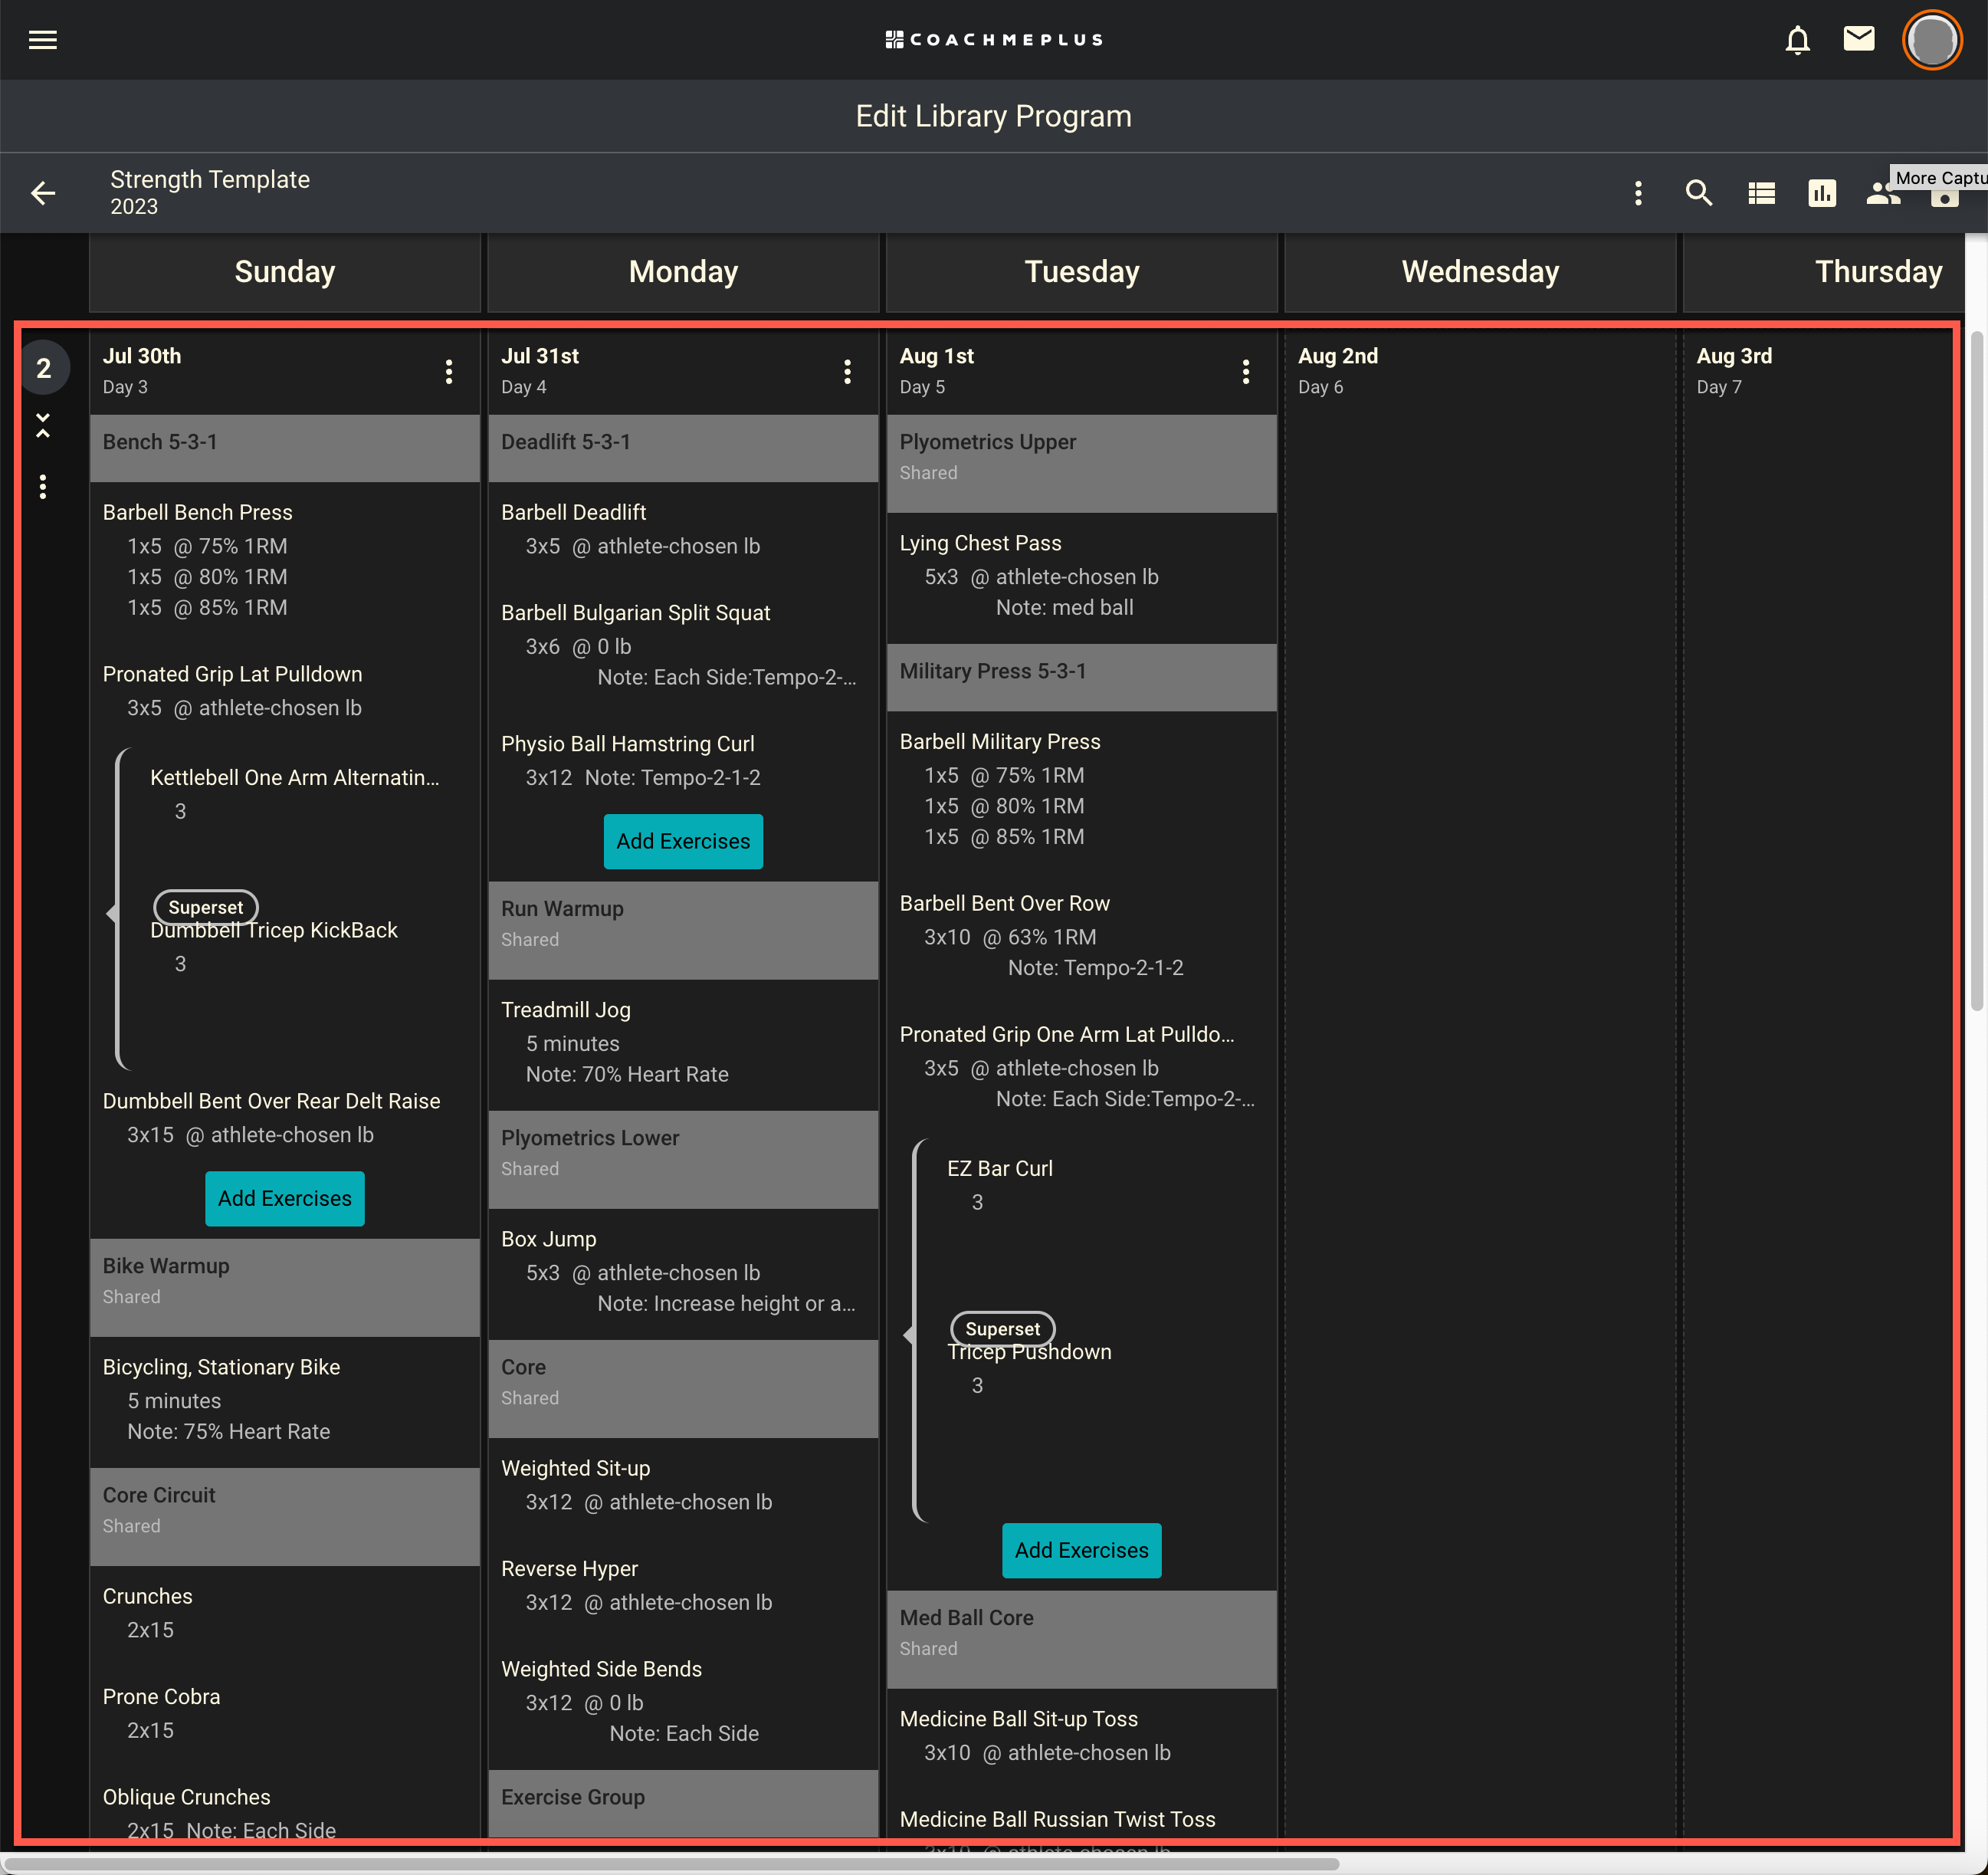Select the Thursday column header

(1824, 272)
